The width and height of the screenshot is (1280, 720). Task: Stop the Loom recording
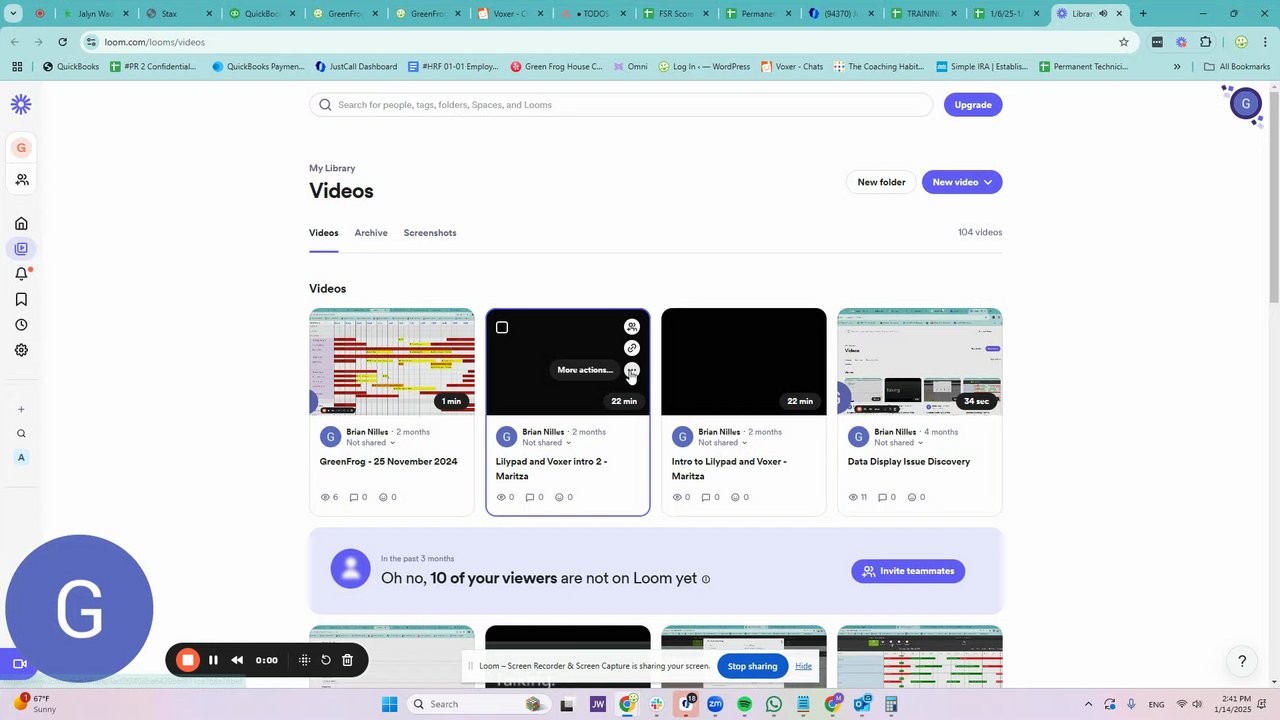click(x=188, y=660)
